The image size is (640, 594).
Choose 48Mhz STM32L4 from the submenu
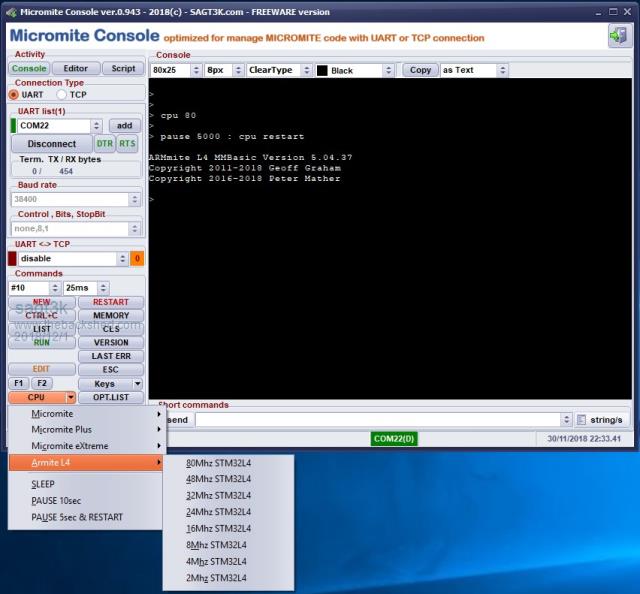point(217,479)
